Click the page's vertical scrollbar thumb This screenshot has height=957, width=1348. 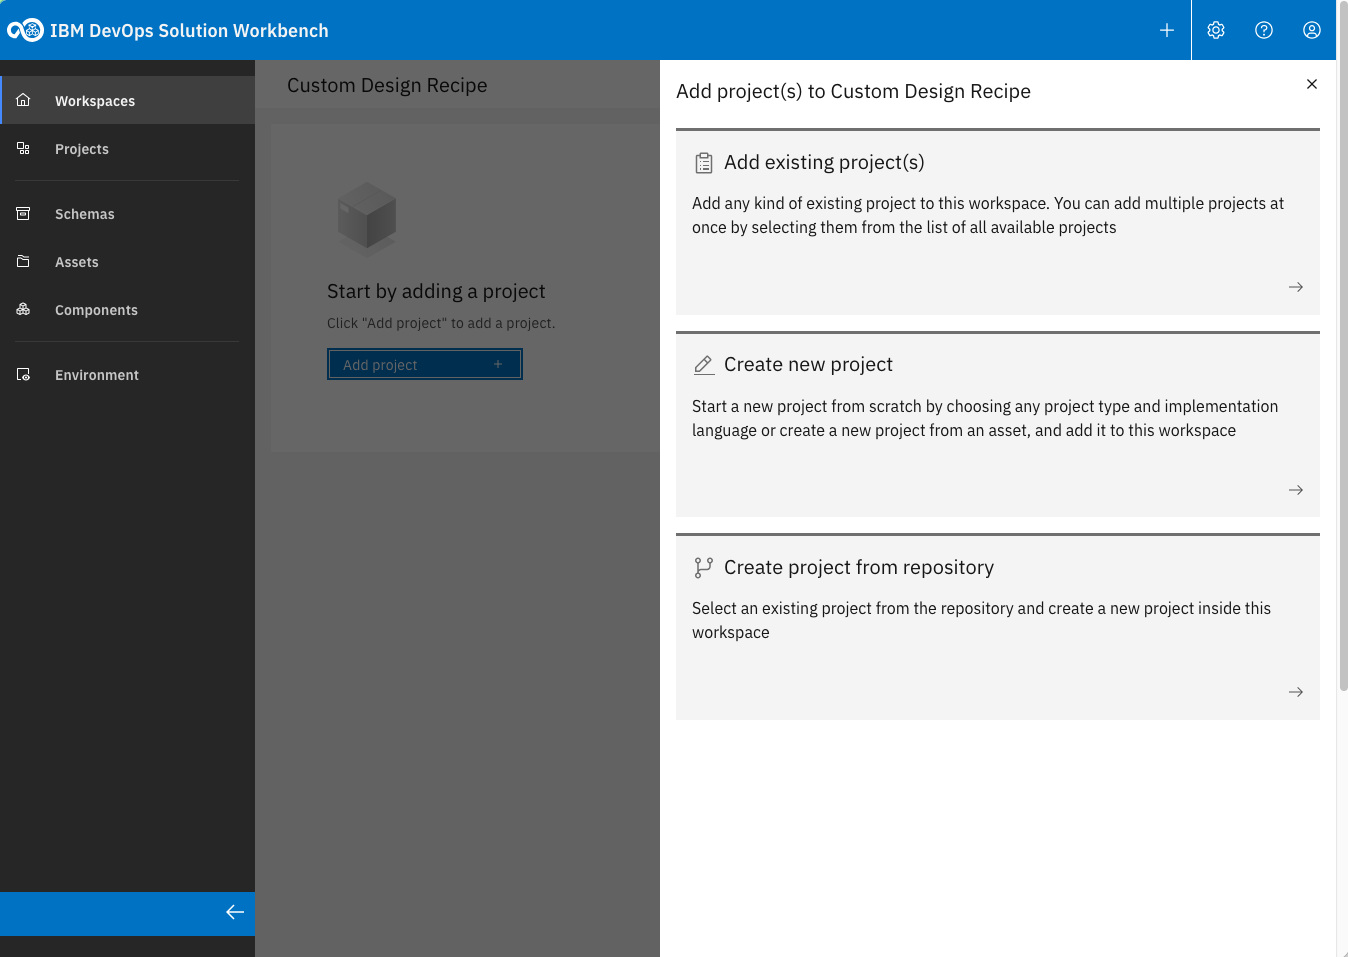tap(1343, 345)
